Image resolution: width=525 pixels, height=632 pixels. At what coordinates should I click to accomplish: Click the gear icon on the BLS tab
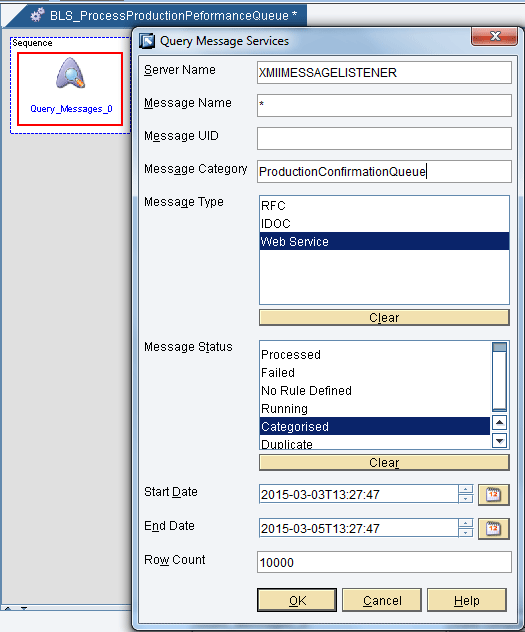click(x=37, y=15)
